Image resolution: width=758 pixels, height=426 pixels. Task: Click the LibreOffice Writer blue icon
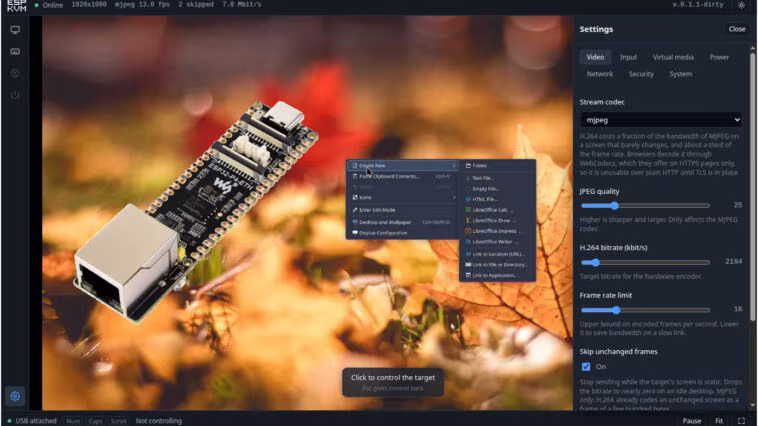click(468, 242)
